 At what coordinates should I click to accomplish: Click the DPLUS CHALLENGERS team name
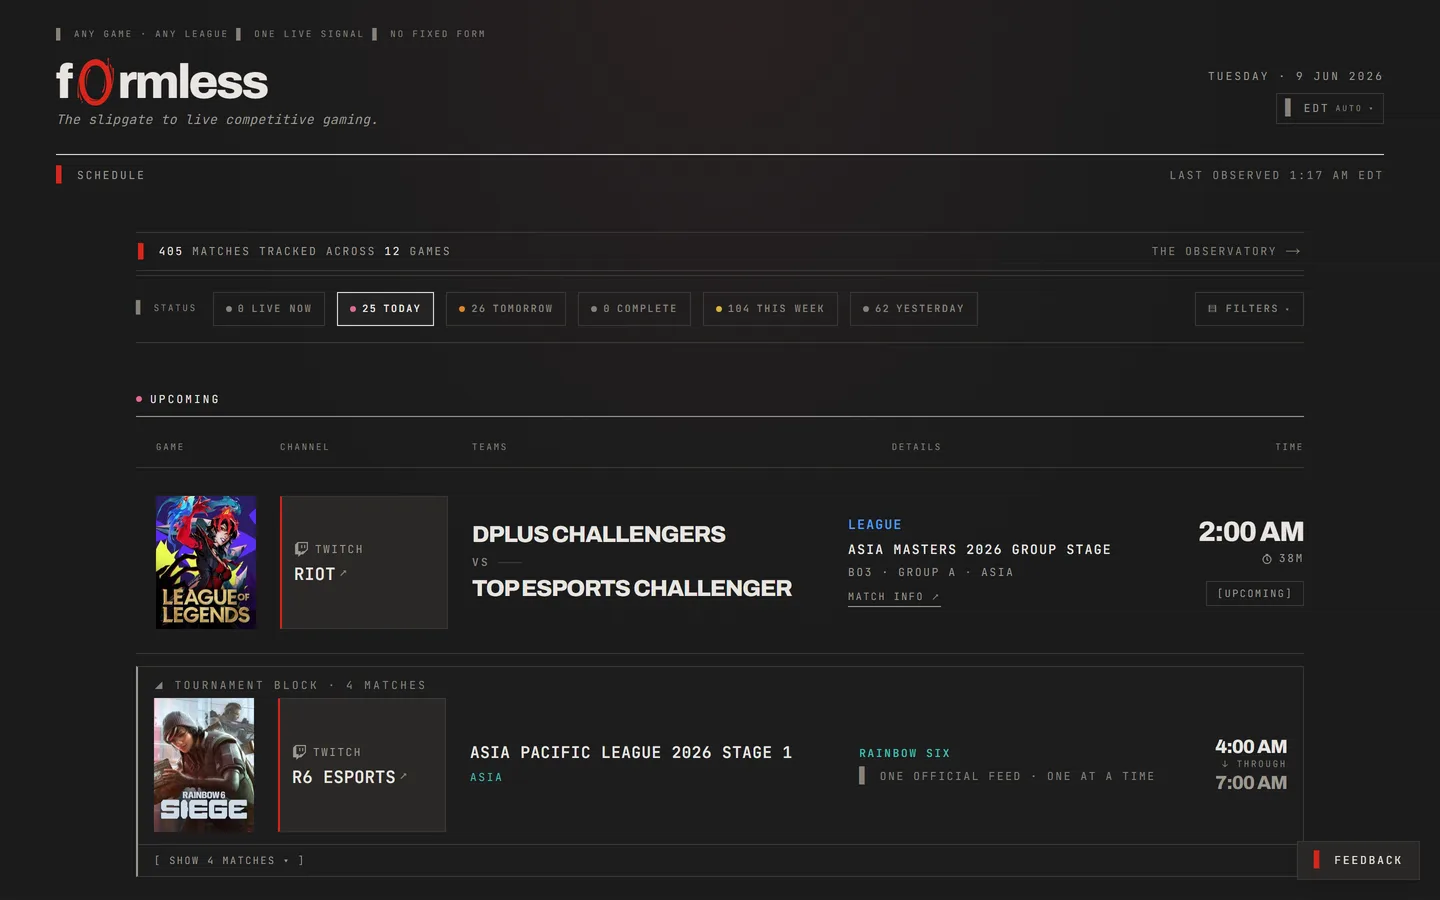[599, 534]
